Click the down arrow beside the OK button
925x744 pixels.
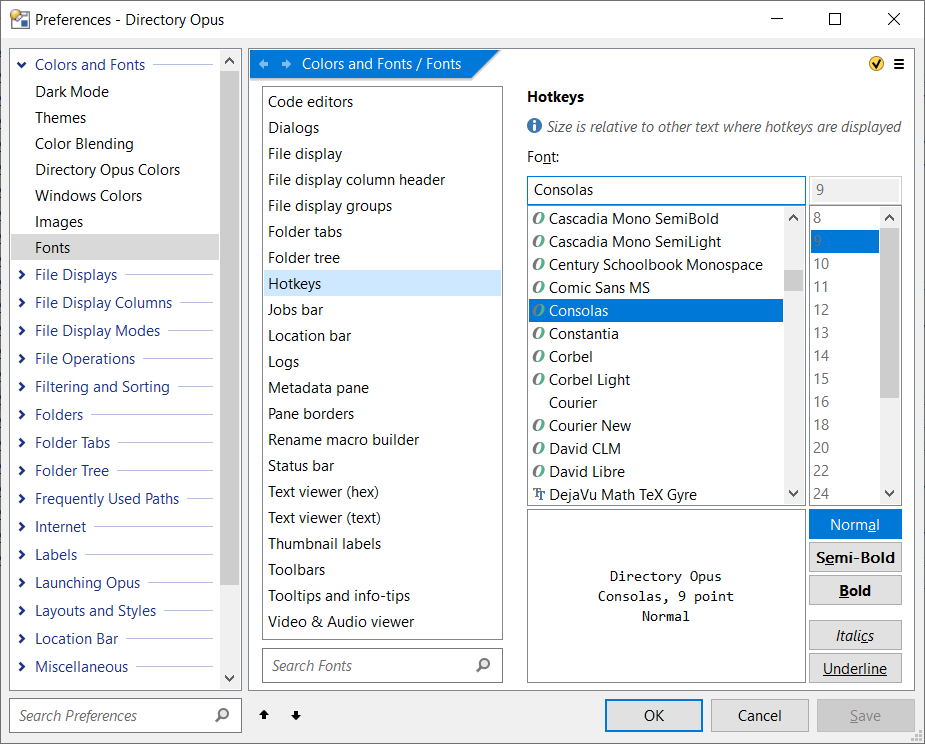pyautogui.click(x=296, y=715)
